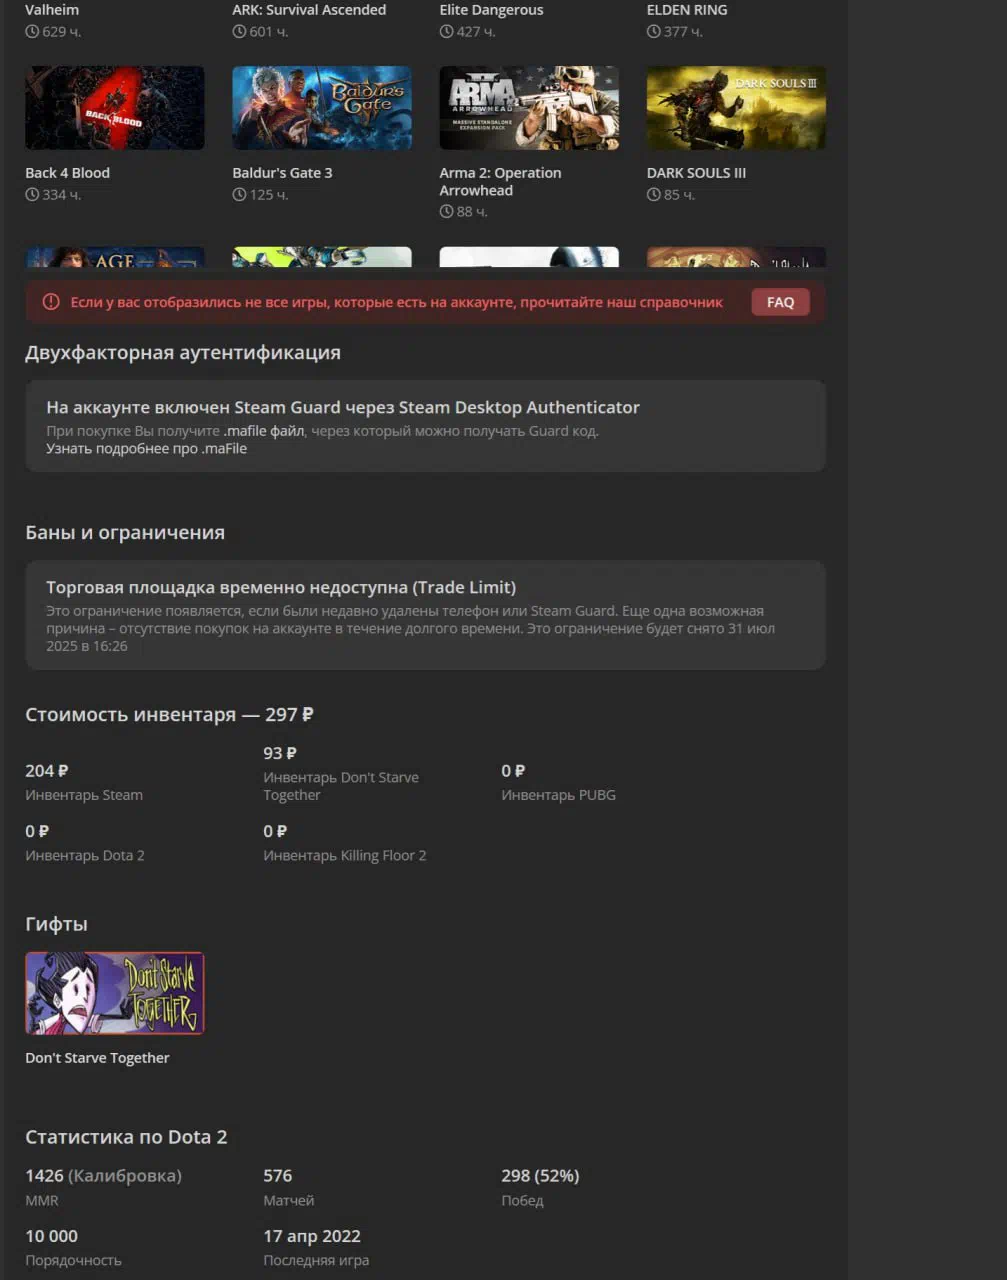
Task: Click the clock icon under Back 4 Blood
Action: [32, 195]
